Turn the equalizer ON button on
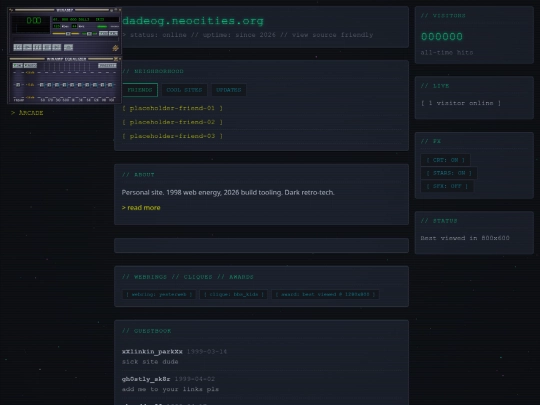540x405 pixels. (x=18, y=65)
